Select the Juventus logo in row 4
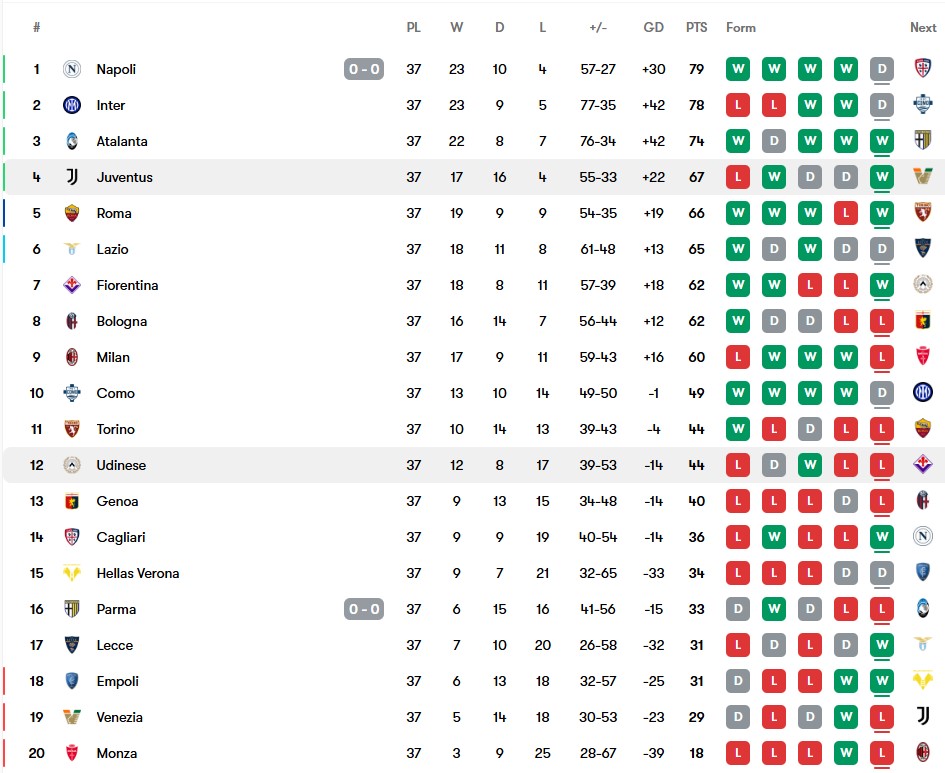The width and height of the screenshot is (945, 773). coord(72,177)
